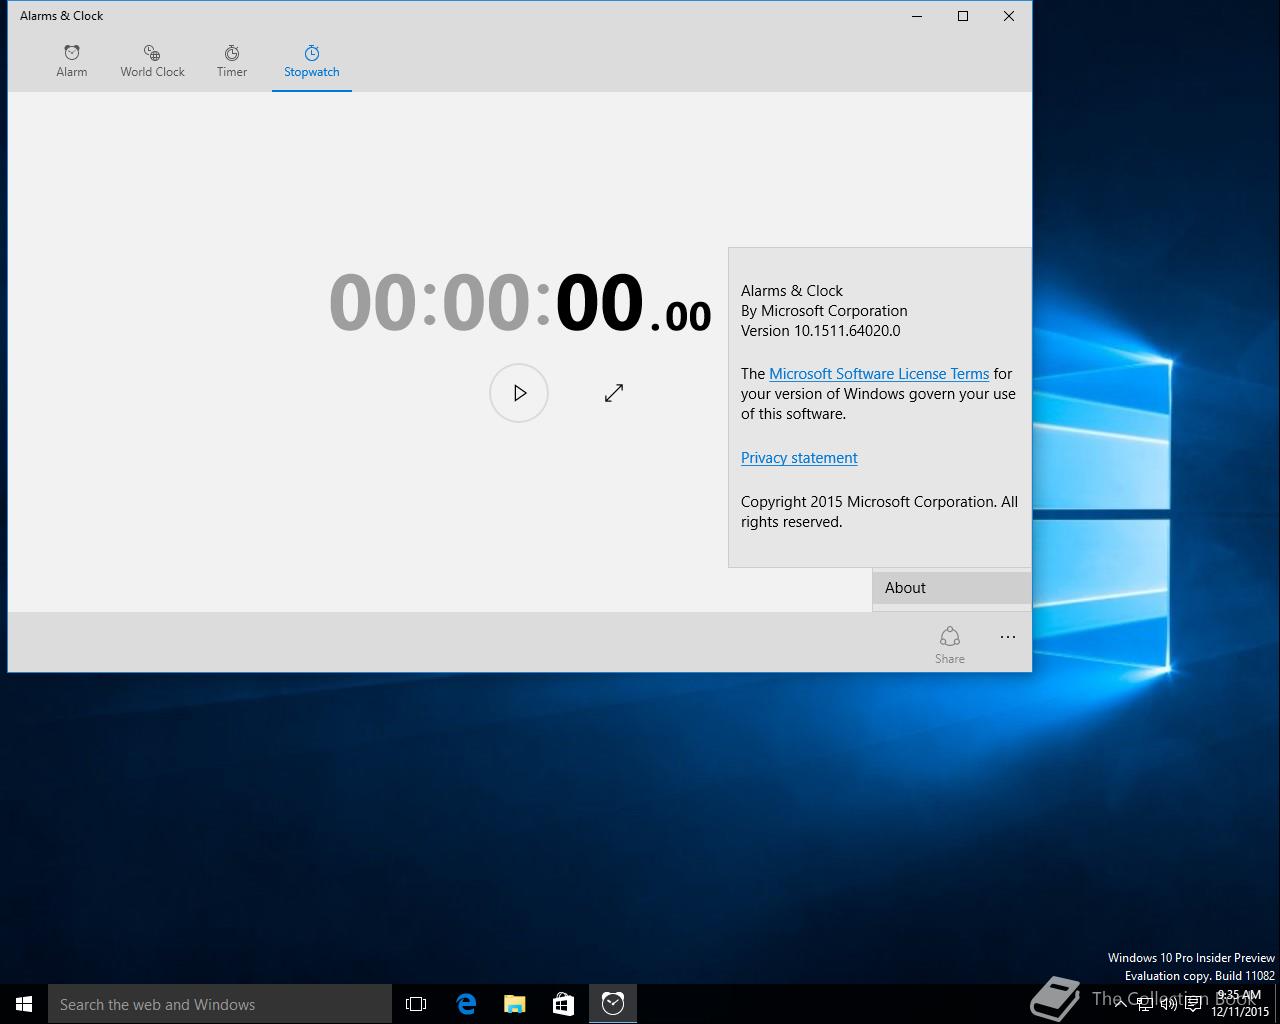The height and width of the screenshot is (1024, 1280).
Task: Select Alarms & Clock taskbar icon
Action: 613,1004
